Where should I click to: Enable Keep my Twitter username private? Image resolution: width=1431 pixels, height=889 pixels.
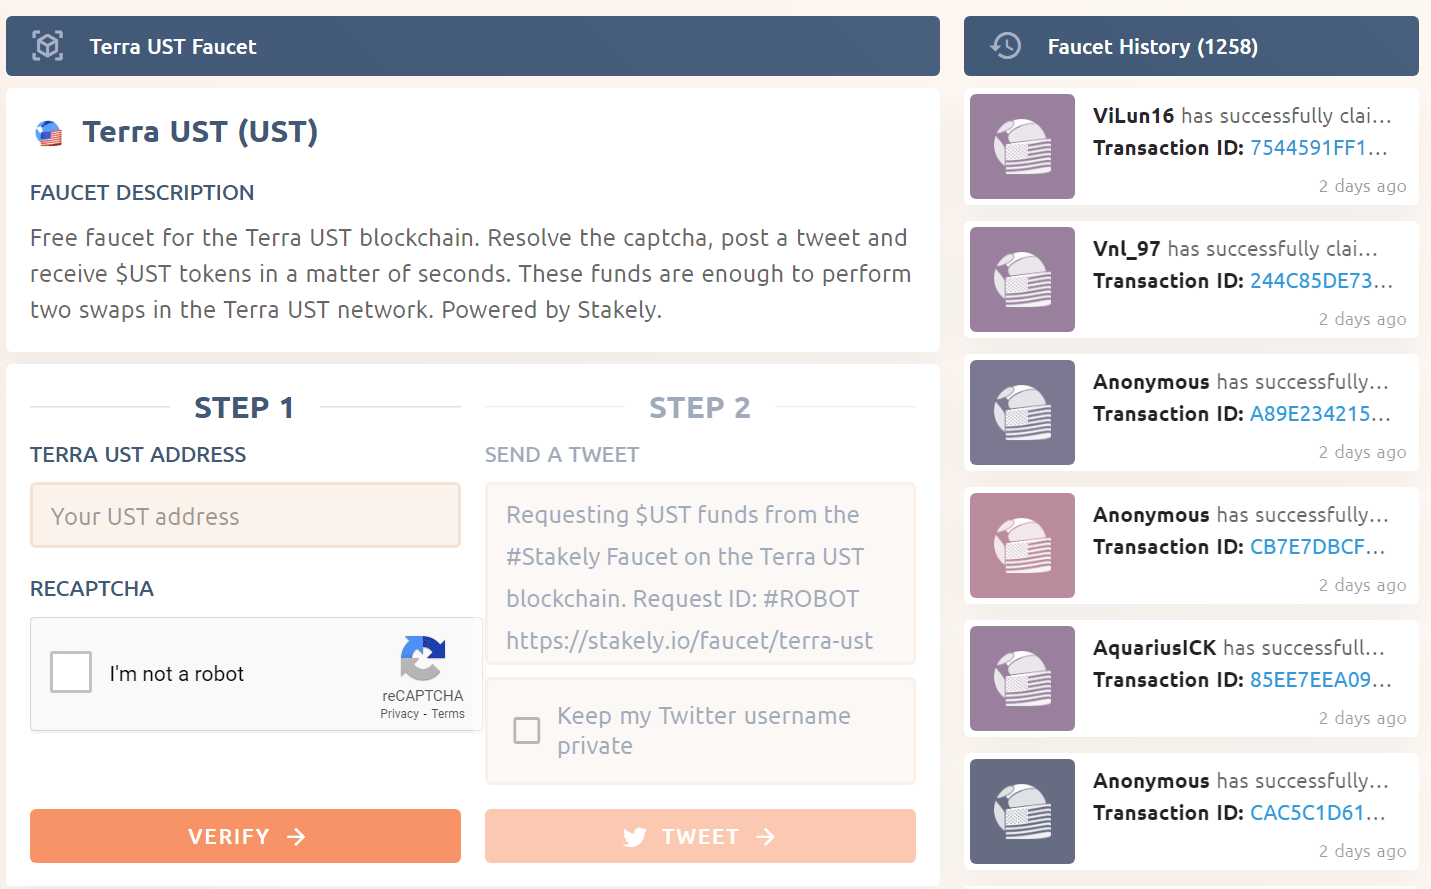point(527,731)
